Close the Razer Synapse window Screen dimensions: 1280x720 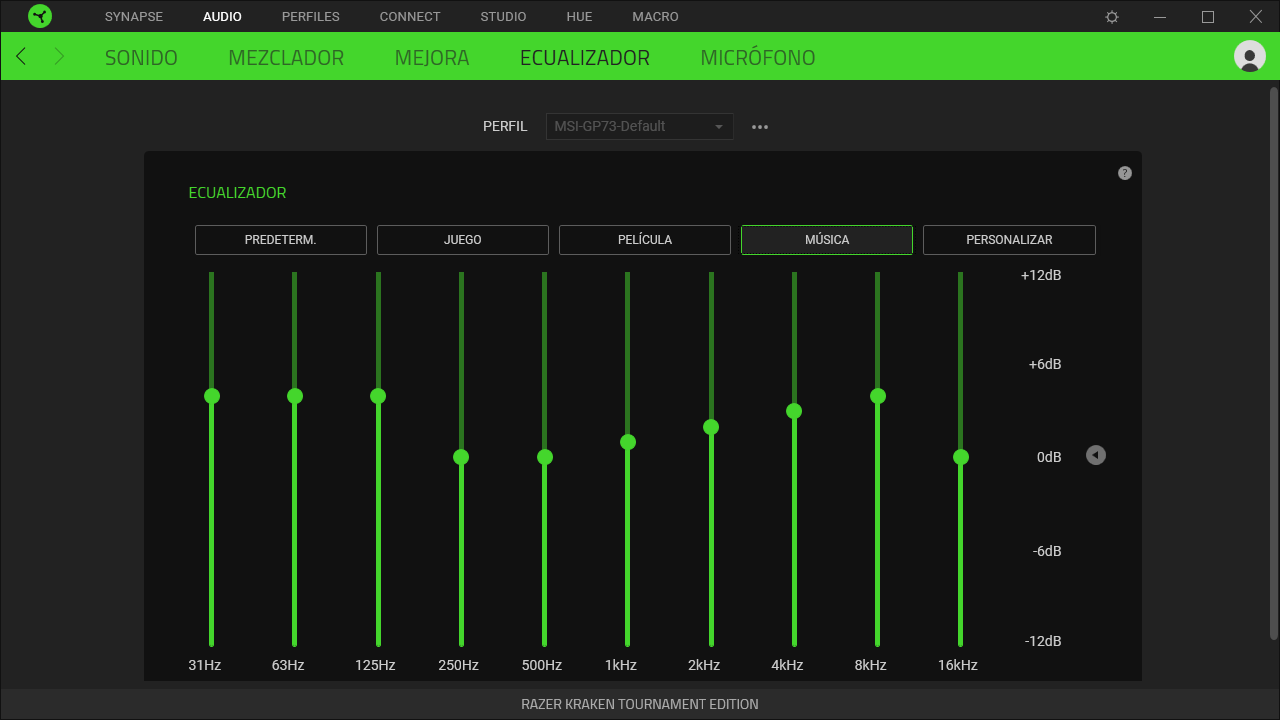[1256, 17]
